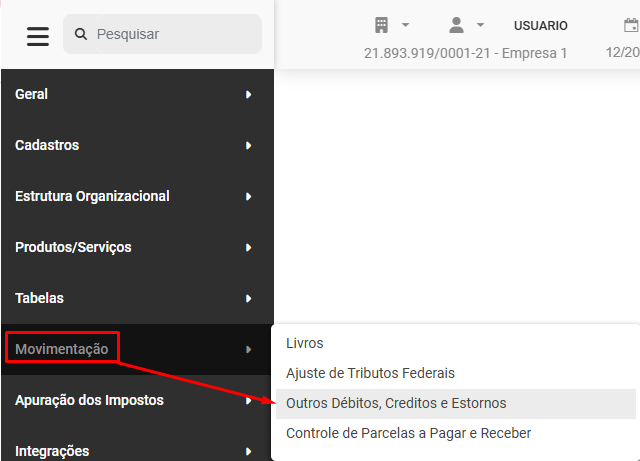This screenshot has height=461, width=640.
Task: Select the Geral menu item
Action: pos(137,94)
